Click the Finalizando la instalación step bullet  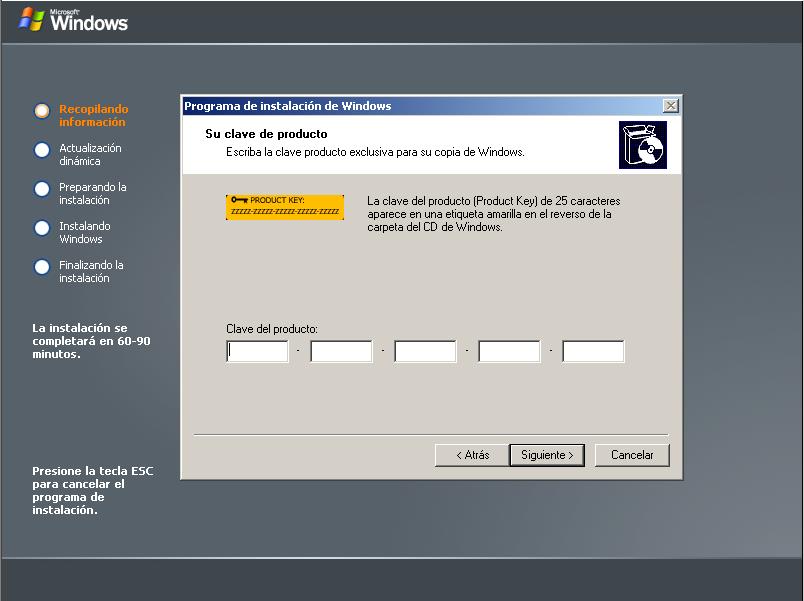click(42, 267)
